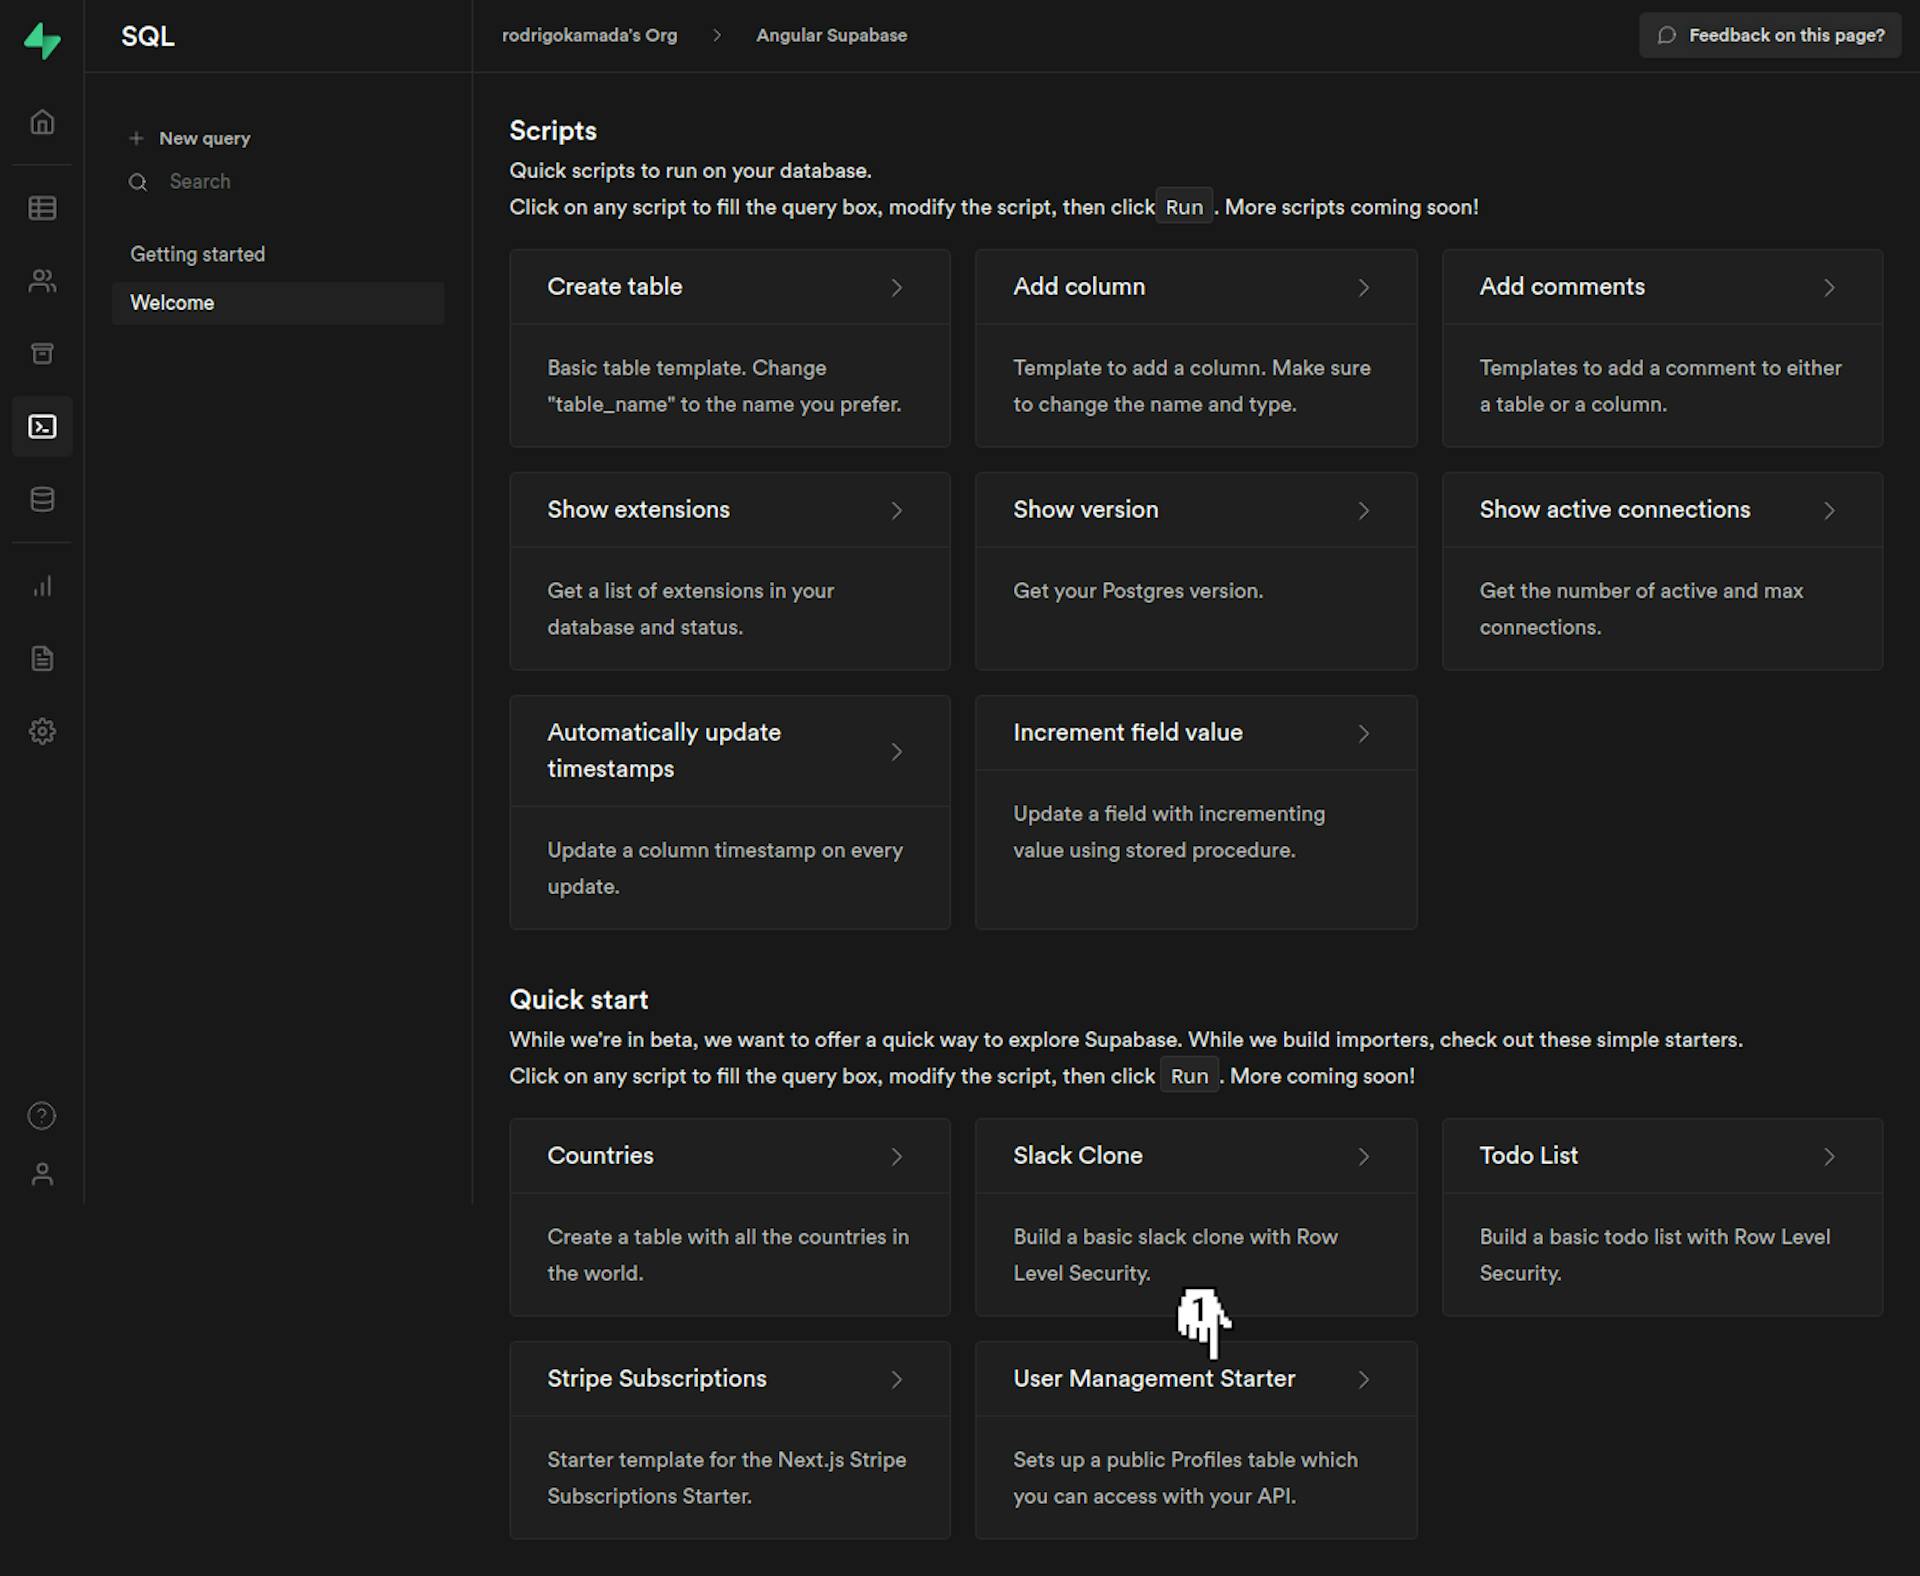This screenshot has width=1920, height=1576.
Task: Open the Database icon in sidebar
Action: click(x=42, y=499)
